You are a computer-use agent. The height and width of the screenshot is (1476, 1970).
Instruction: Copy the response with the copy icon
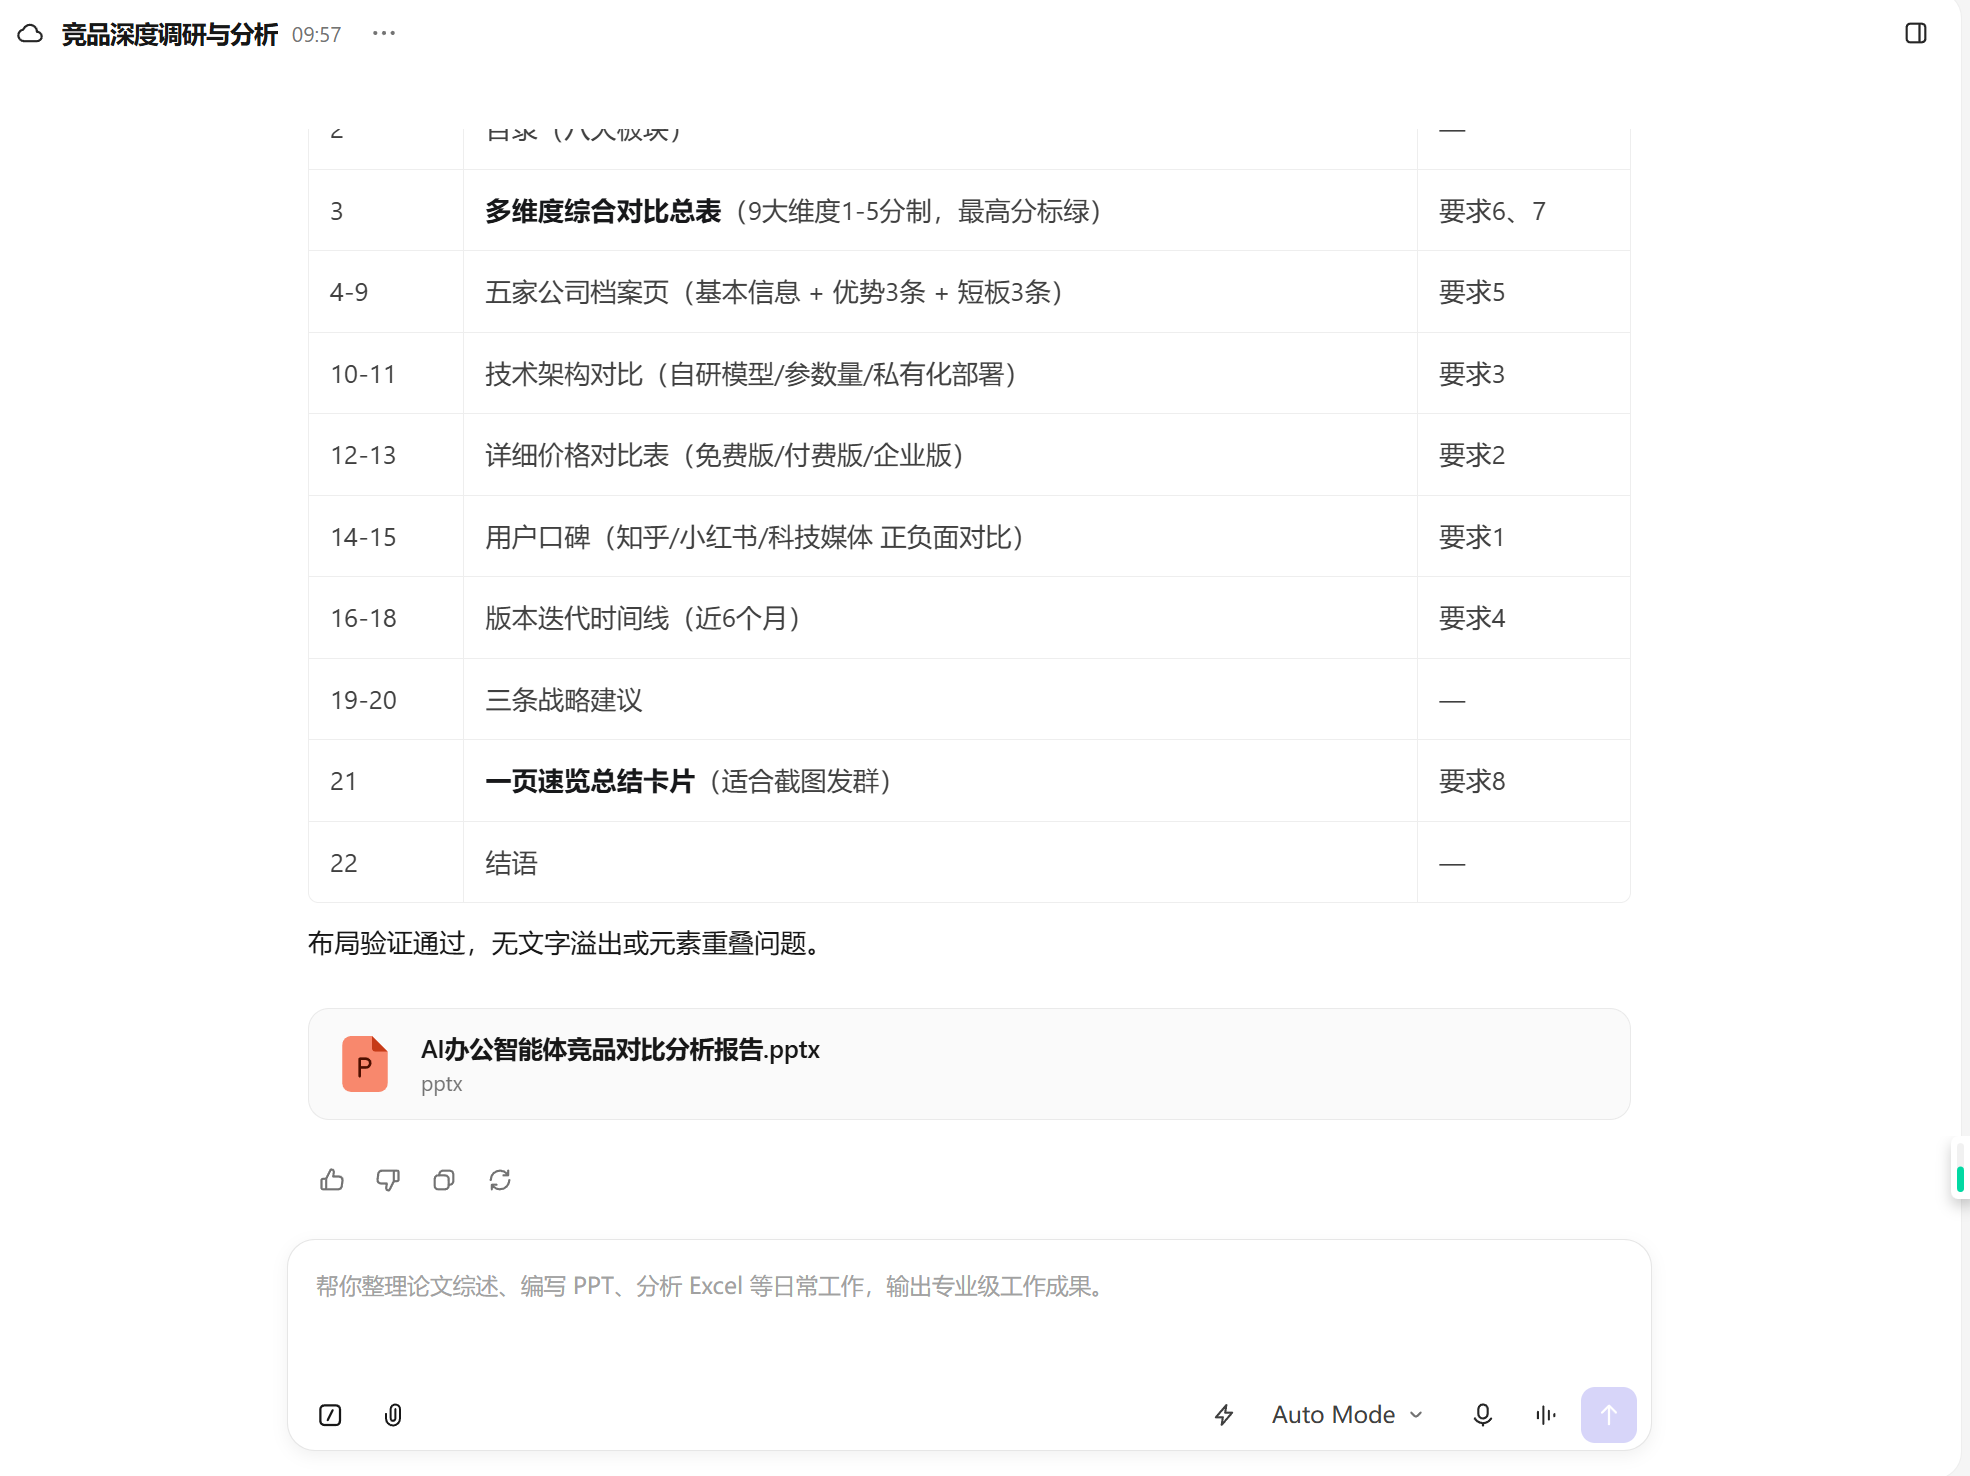pos(444,1180)
